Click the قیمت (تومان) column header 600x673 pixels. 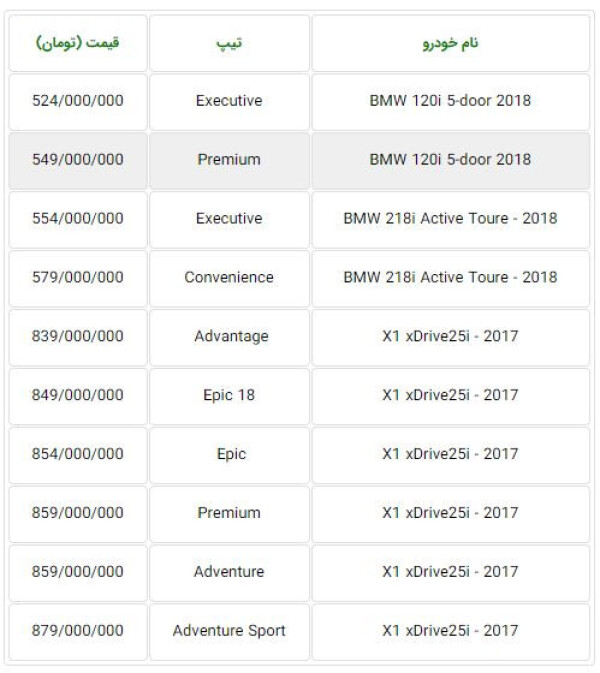coord(78,43)
